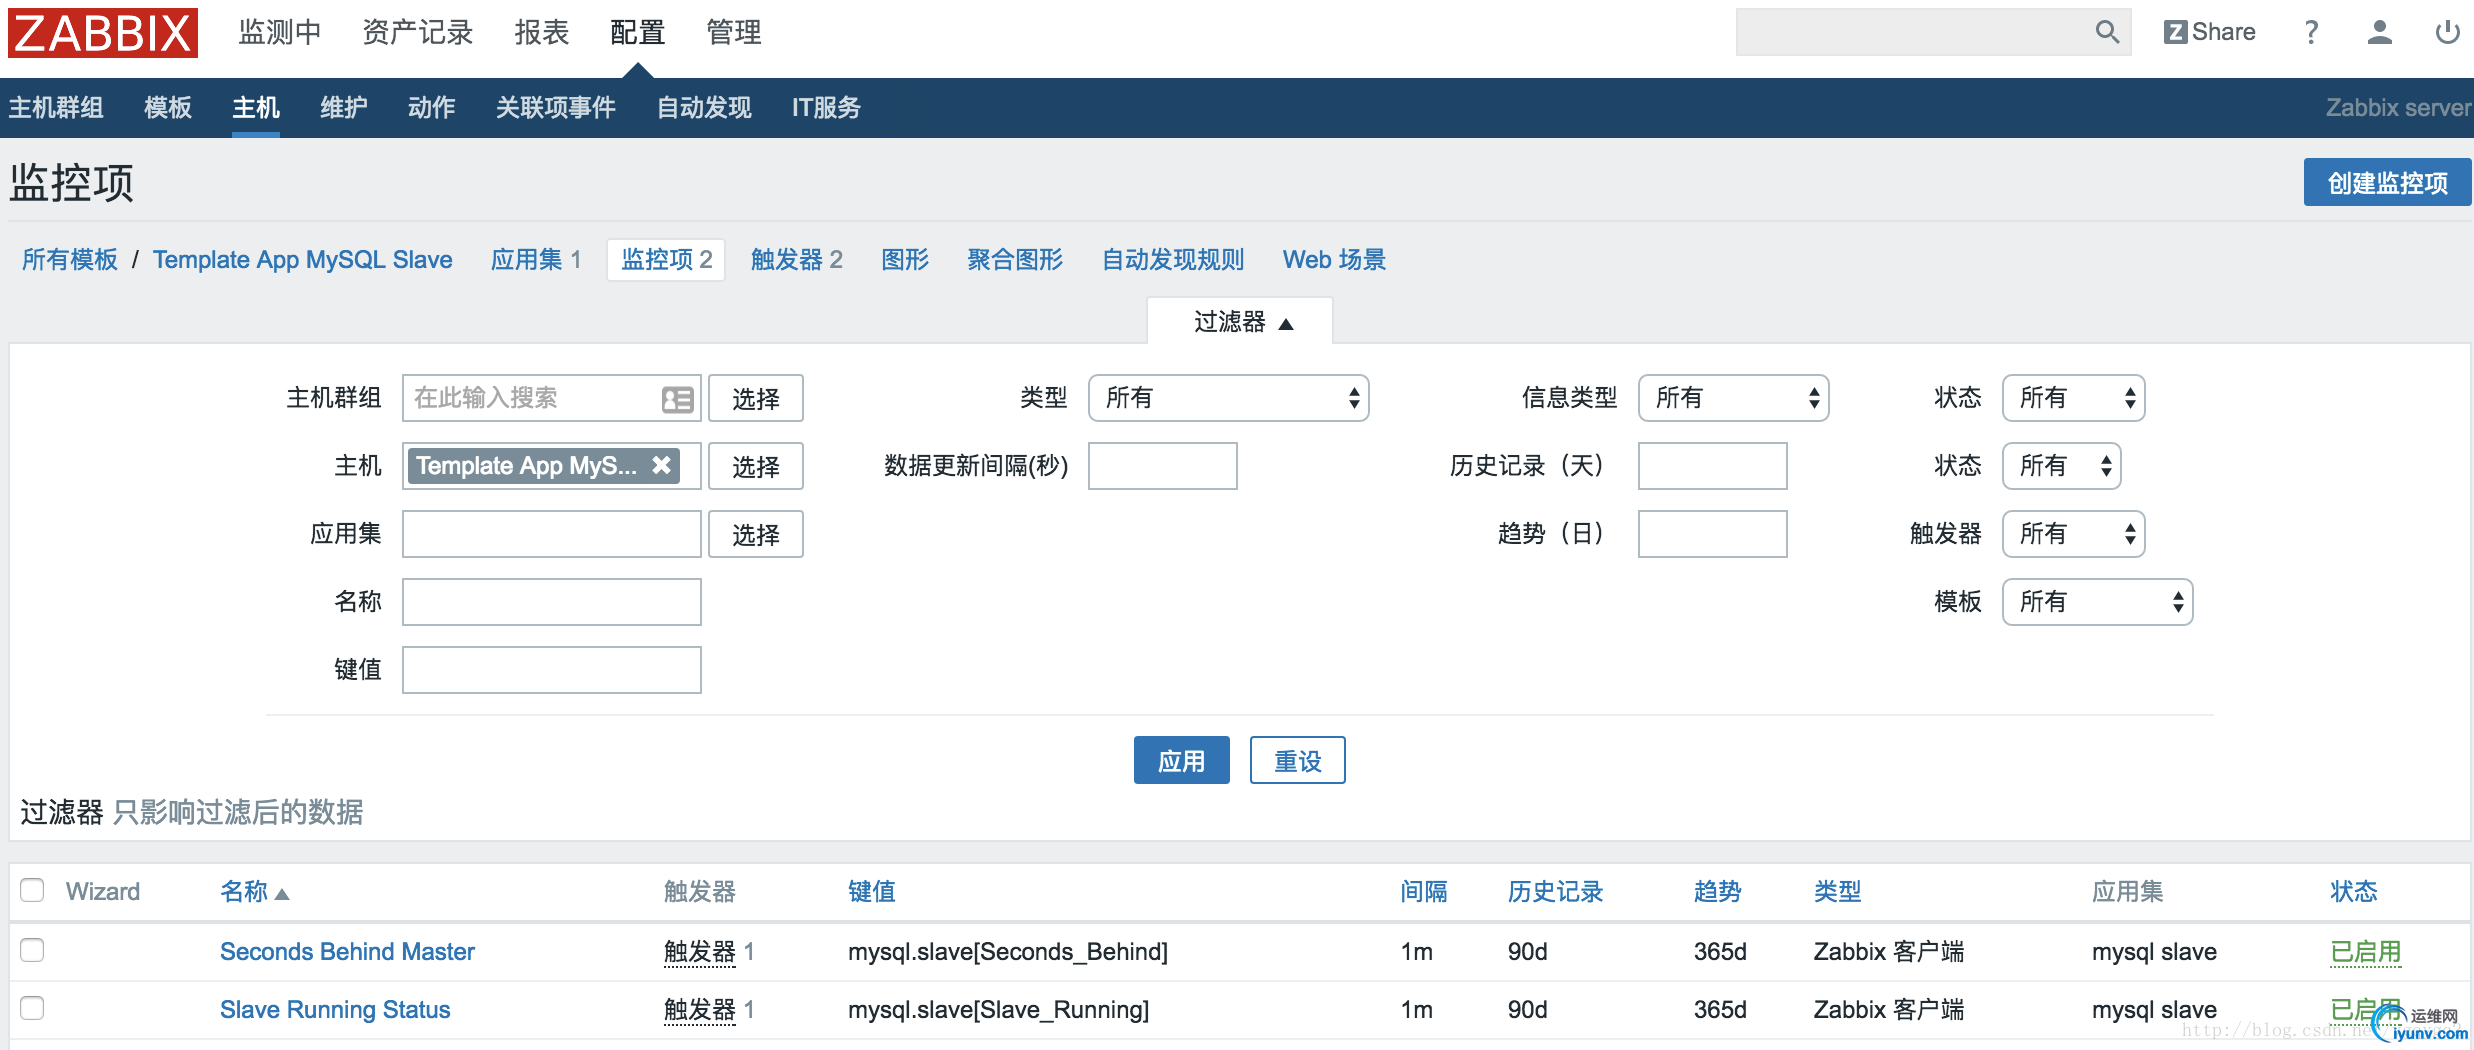Image resolution: width=2474 pixels, height=1050 pixels.
Task: Open the Zabbix Share link
Action: coord(2210,32)
